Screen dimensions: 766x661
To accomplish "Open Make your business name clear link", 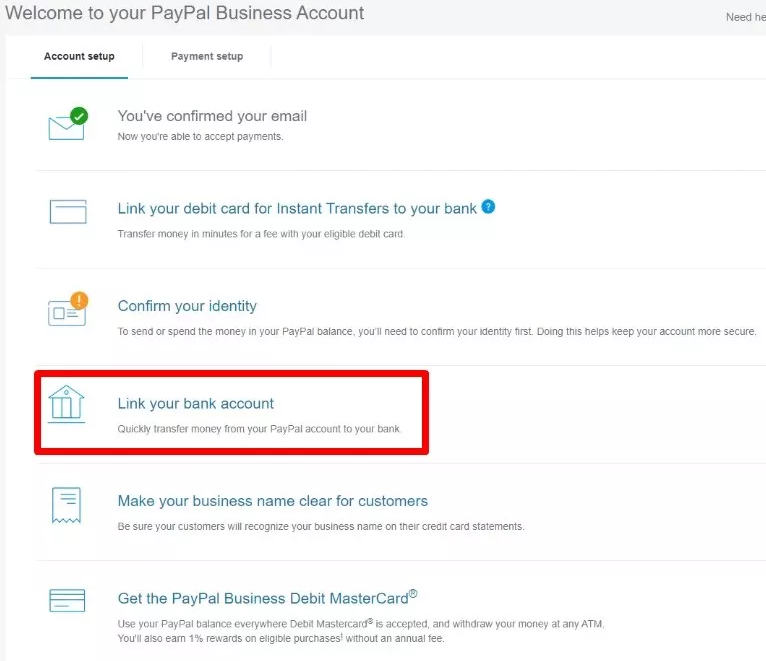I will click(x=272, y=501).
